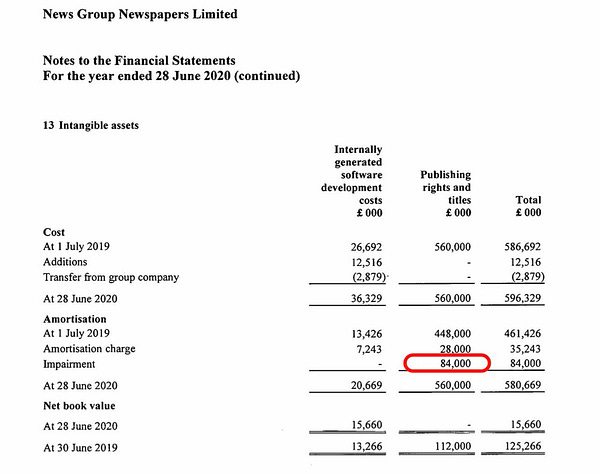Select the bold 'Amortisation' section label
Image resolution: width=600 pixels, height=474 pixels.
(75, 319)
